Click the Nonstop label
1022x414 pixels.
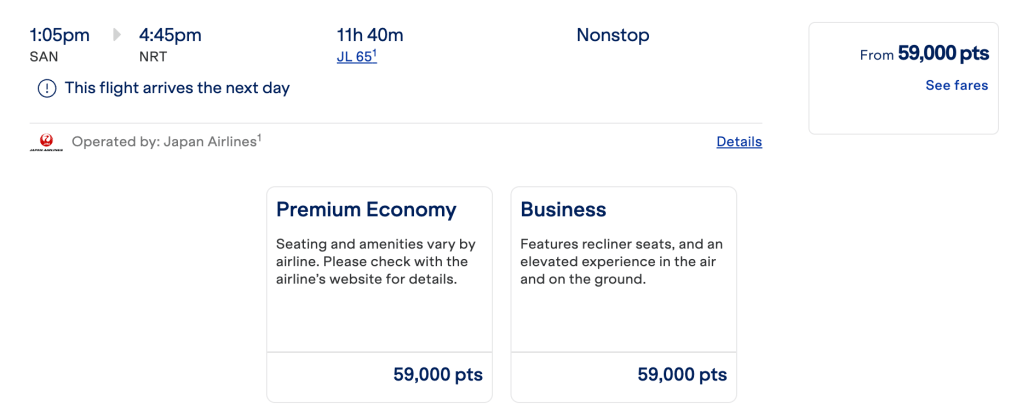click(613, 35)
